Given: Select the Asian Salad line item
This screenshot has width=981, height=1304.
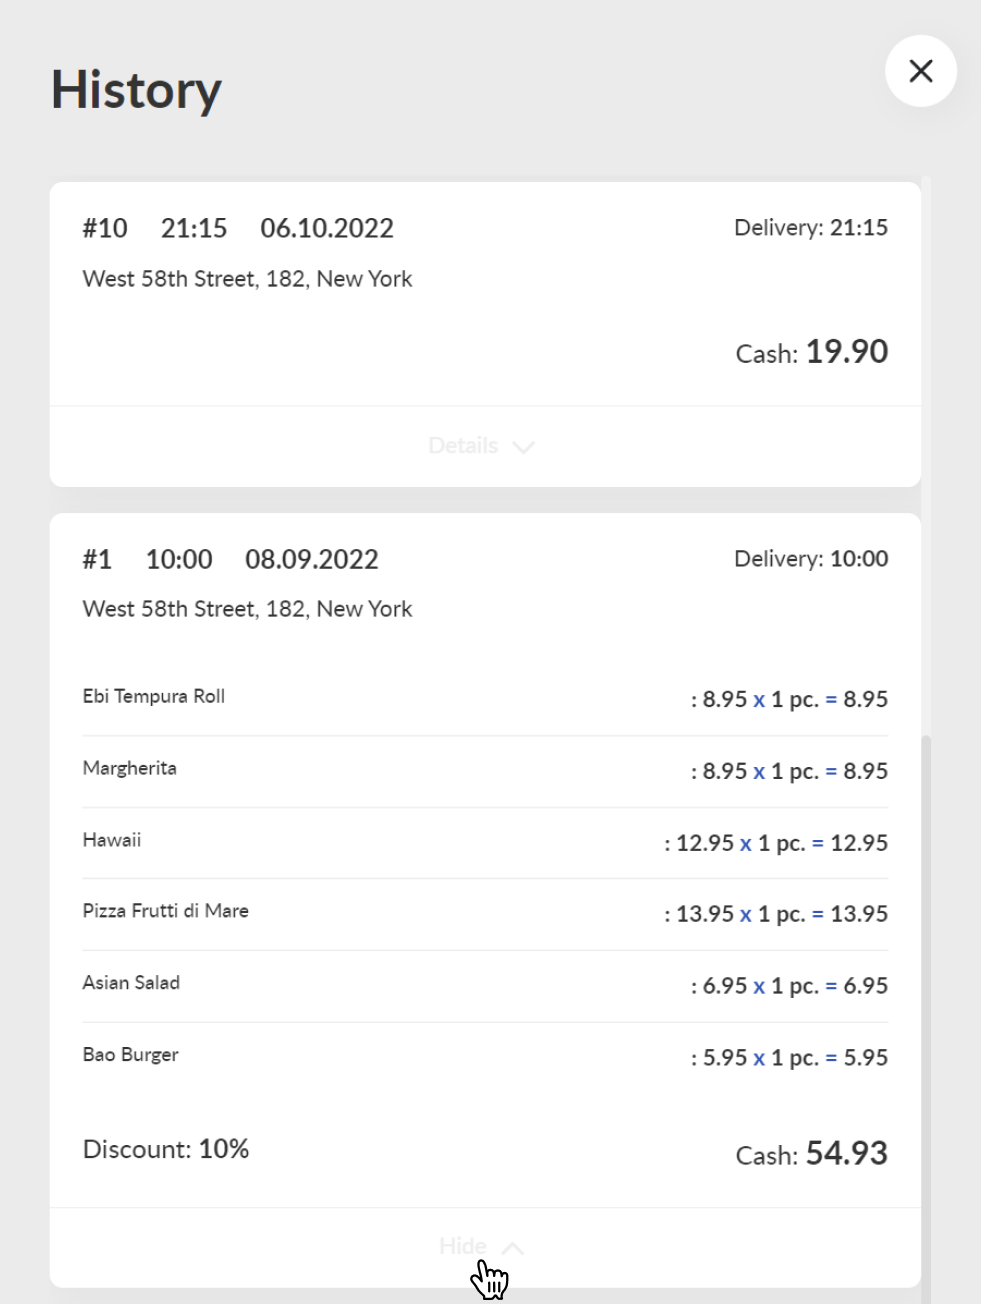Looking at the screenshot, I should pyautogui.click(x=485, y=986).
